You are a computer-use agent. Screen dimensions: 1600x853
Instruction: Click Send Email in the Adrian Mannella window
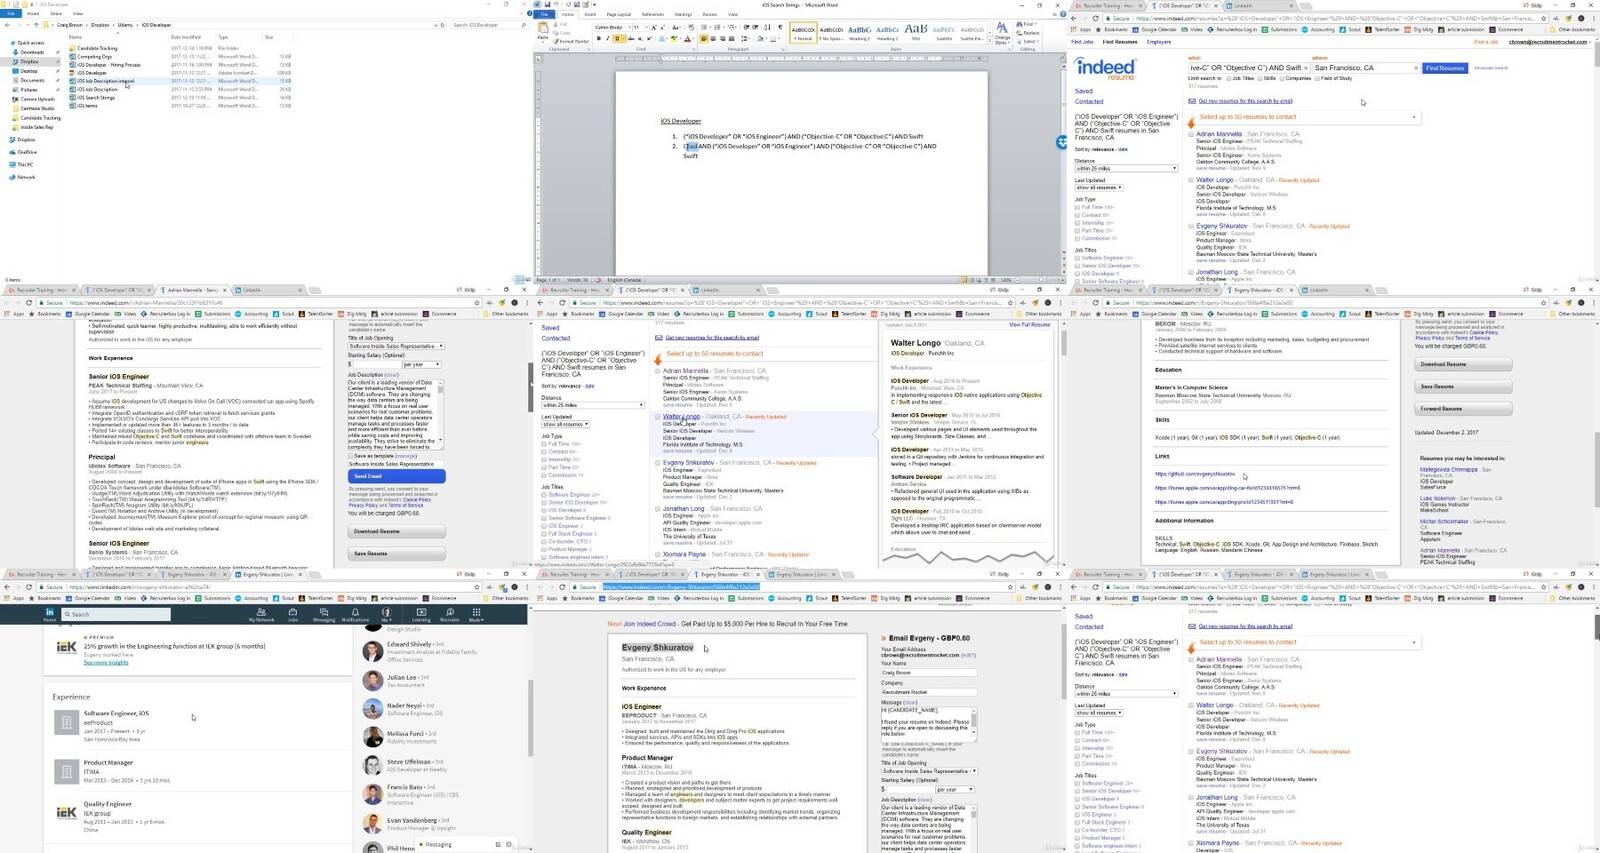pos(396,476)
